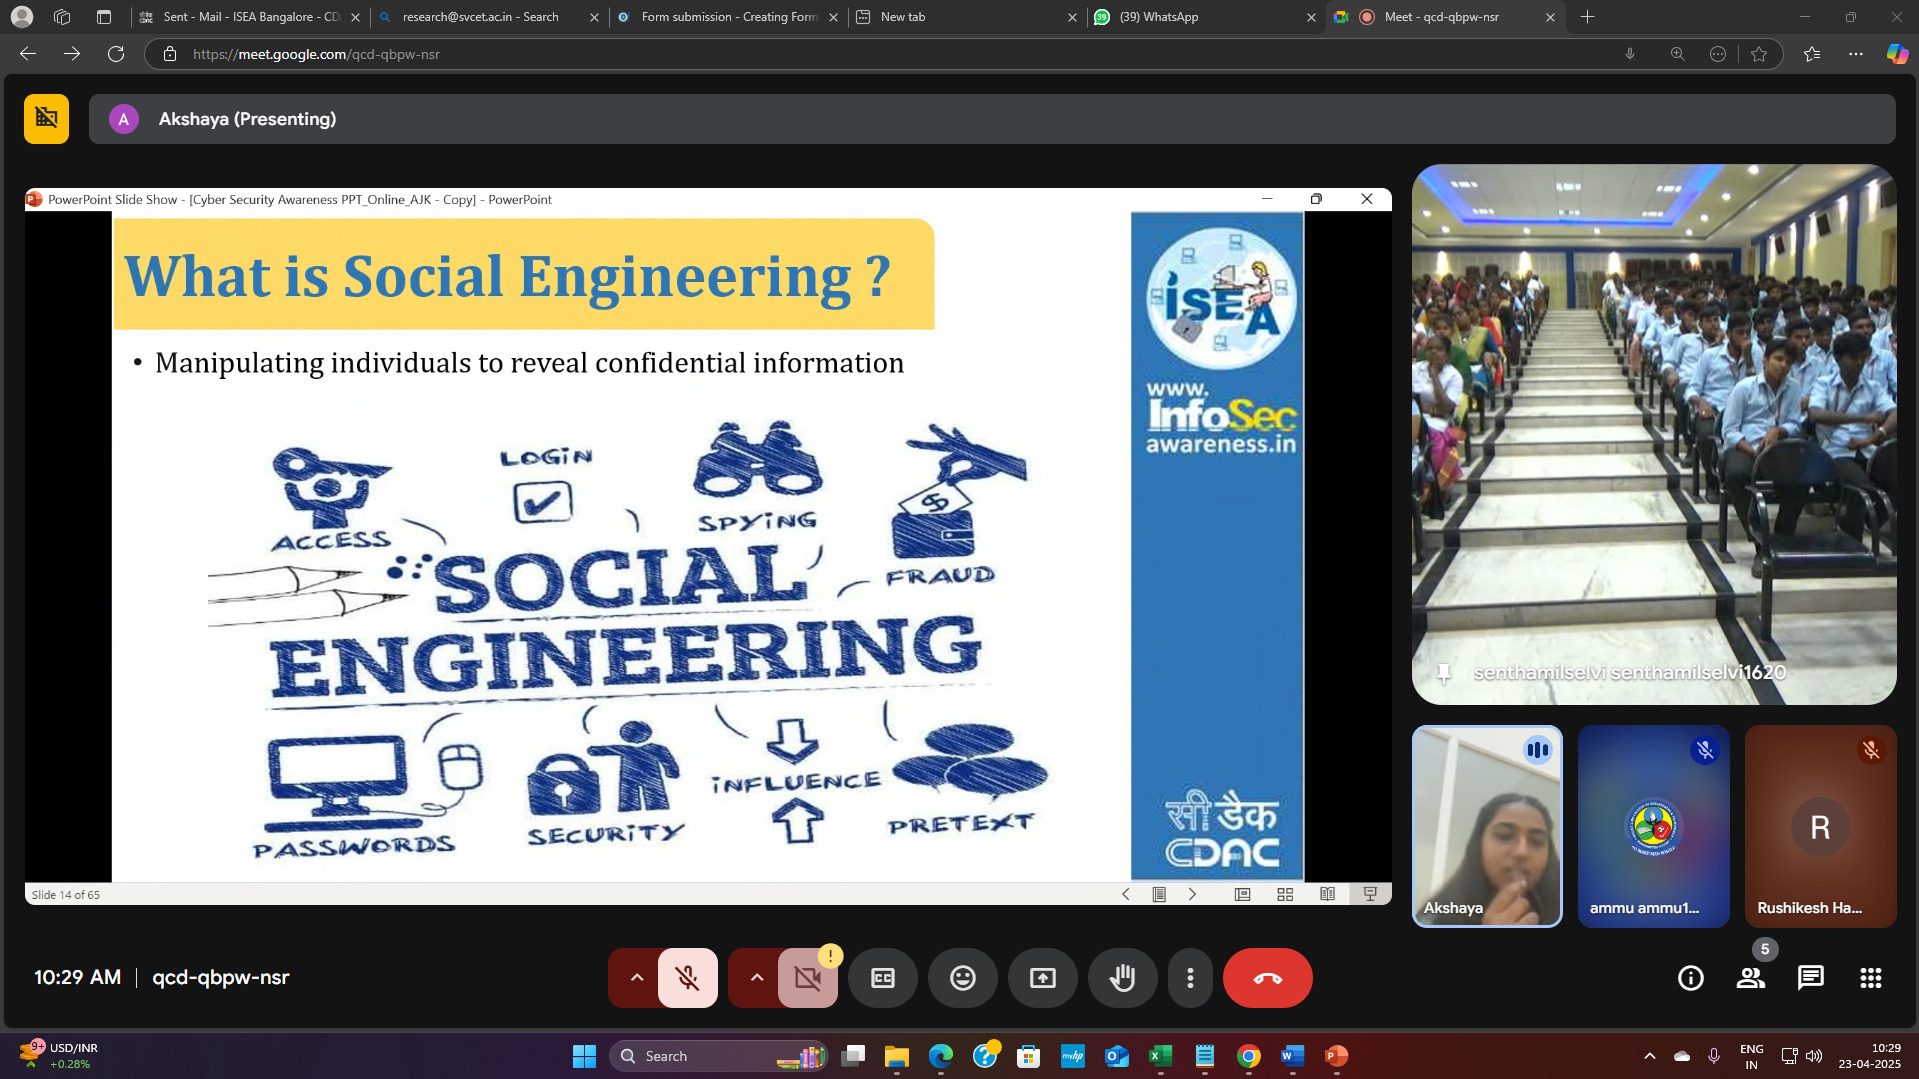The height and width of the screenshot is (1079, 1919).
Task: Open the chat with everyone panel
Action: (1810, 978)
